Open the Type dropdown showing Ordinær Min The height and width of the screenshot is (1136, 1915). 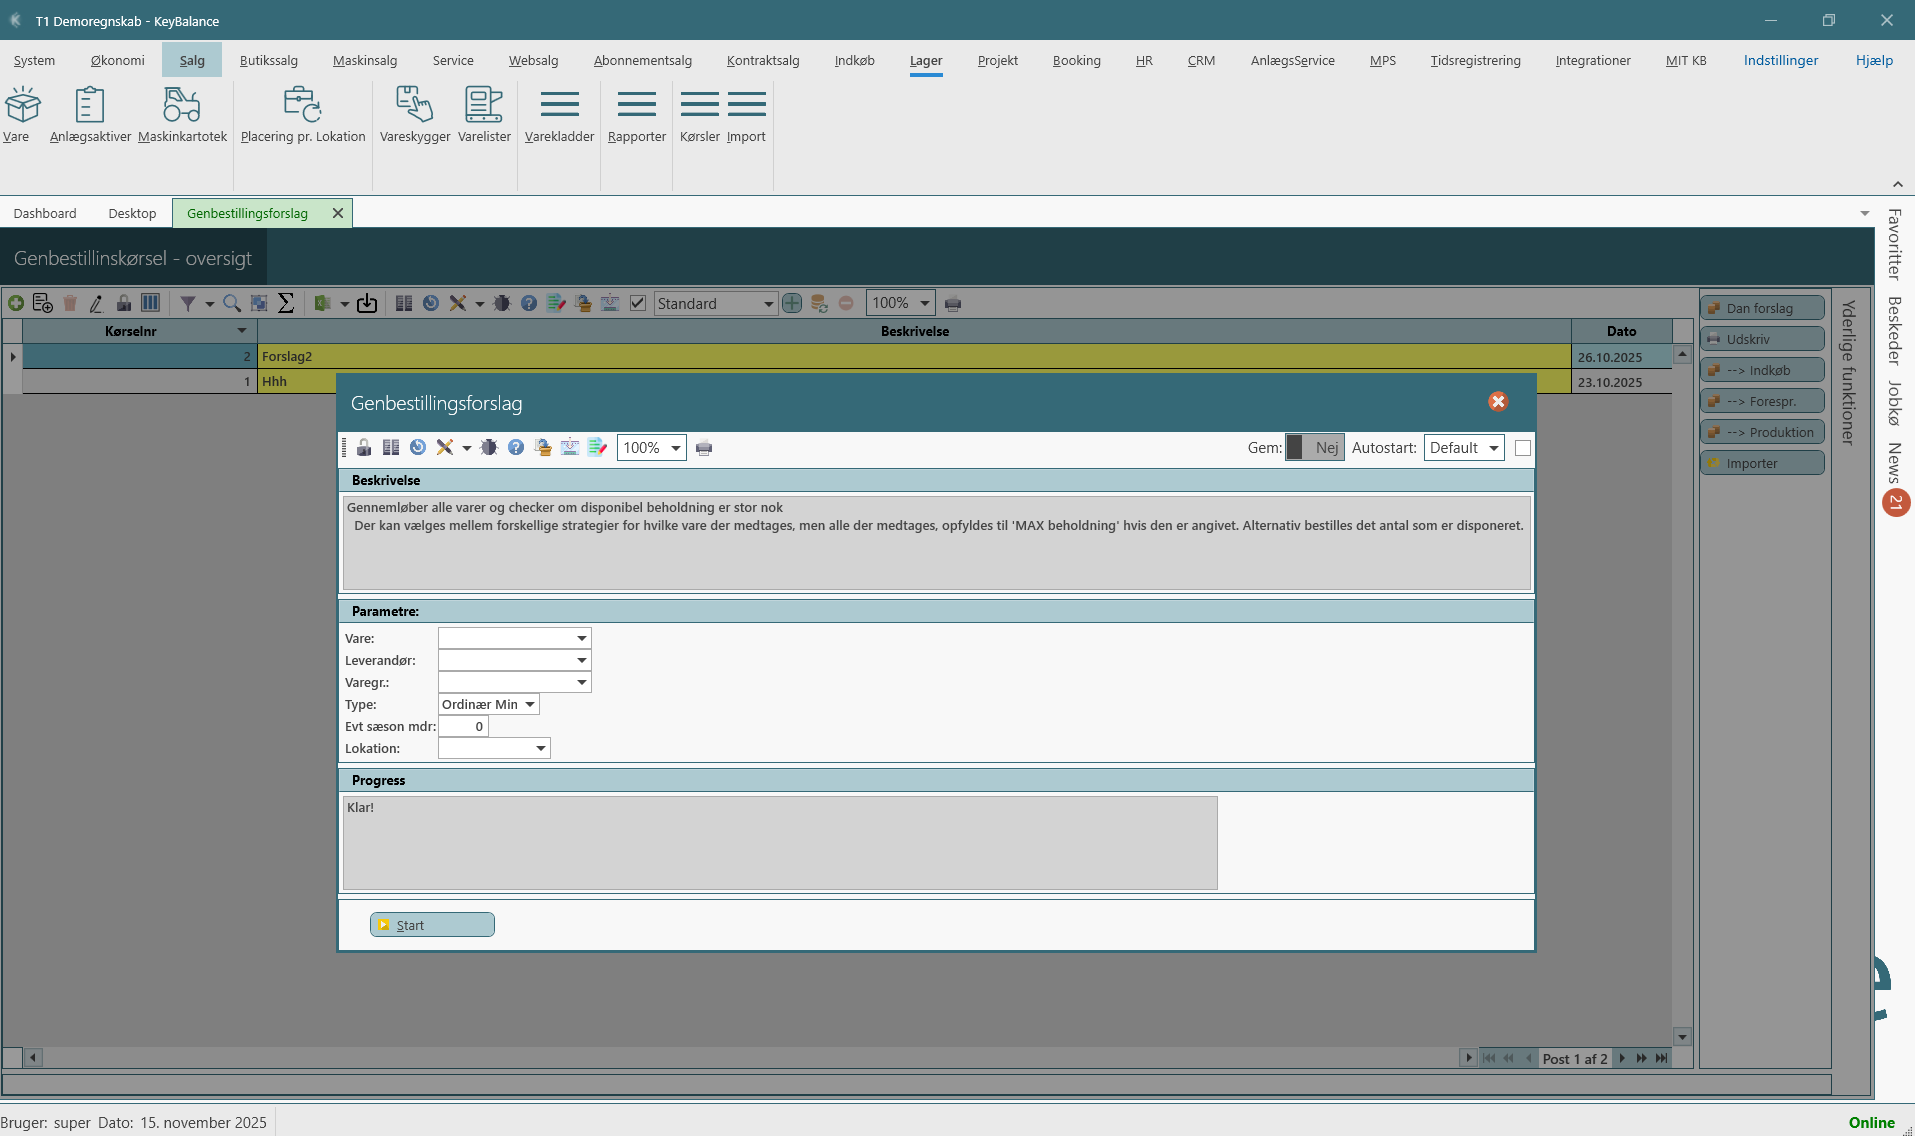[530, 704]
